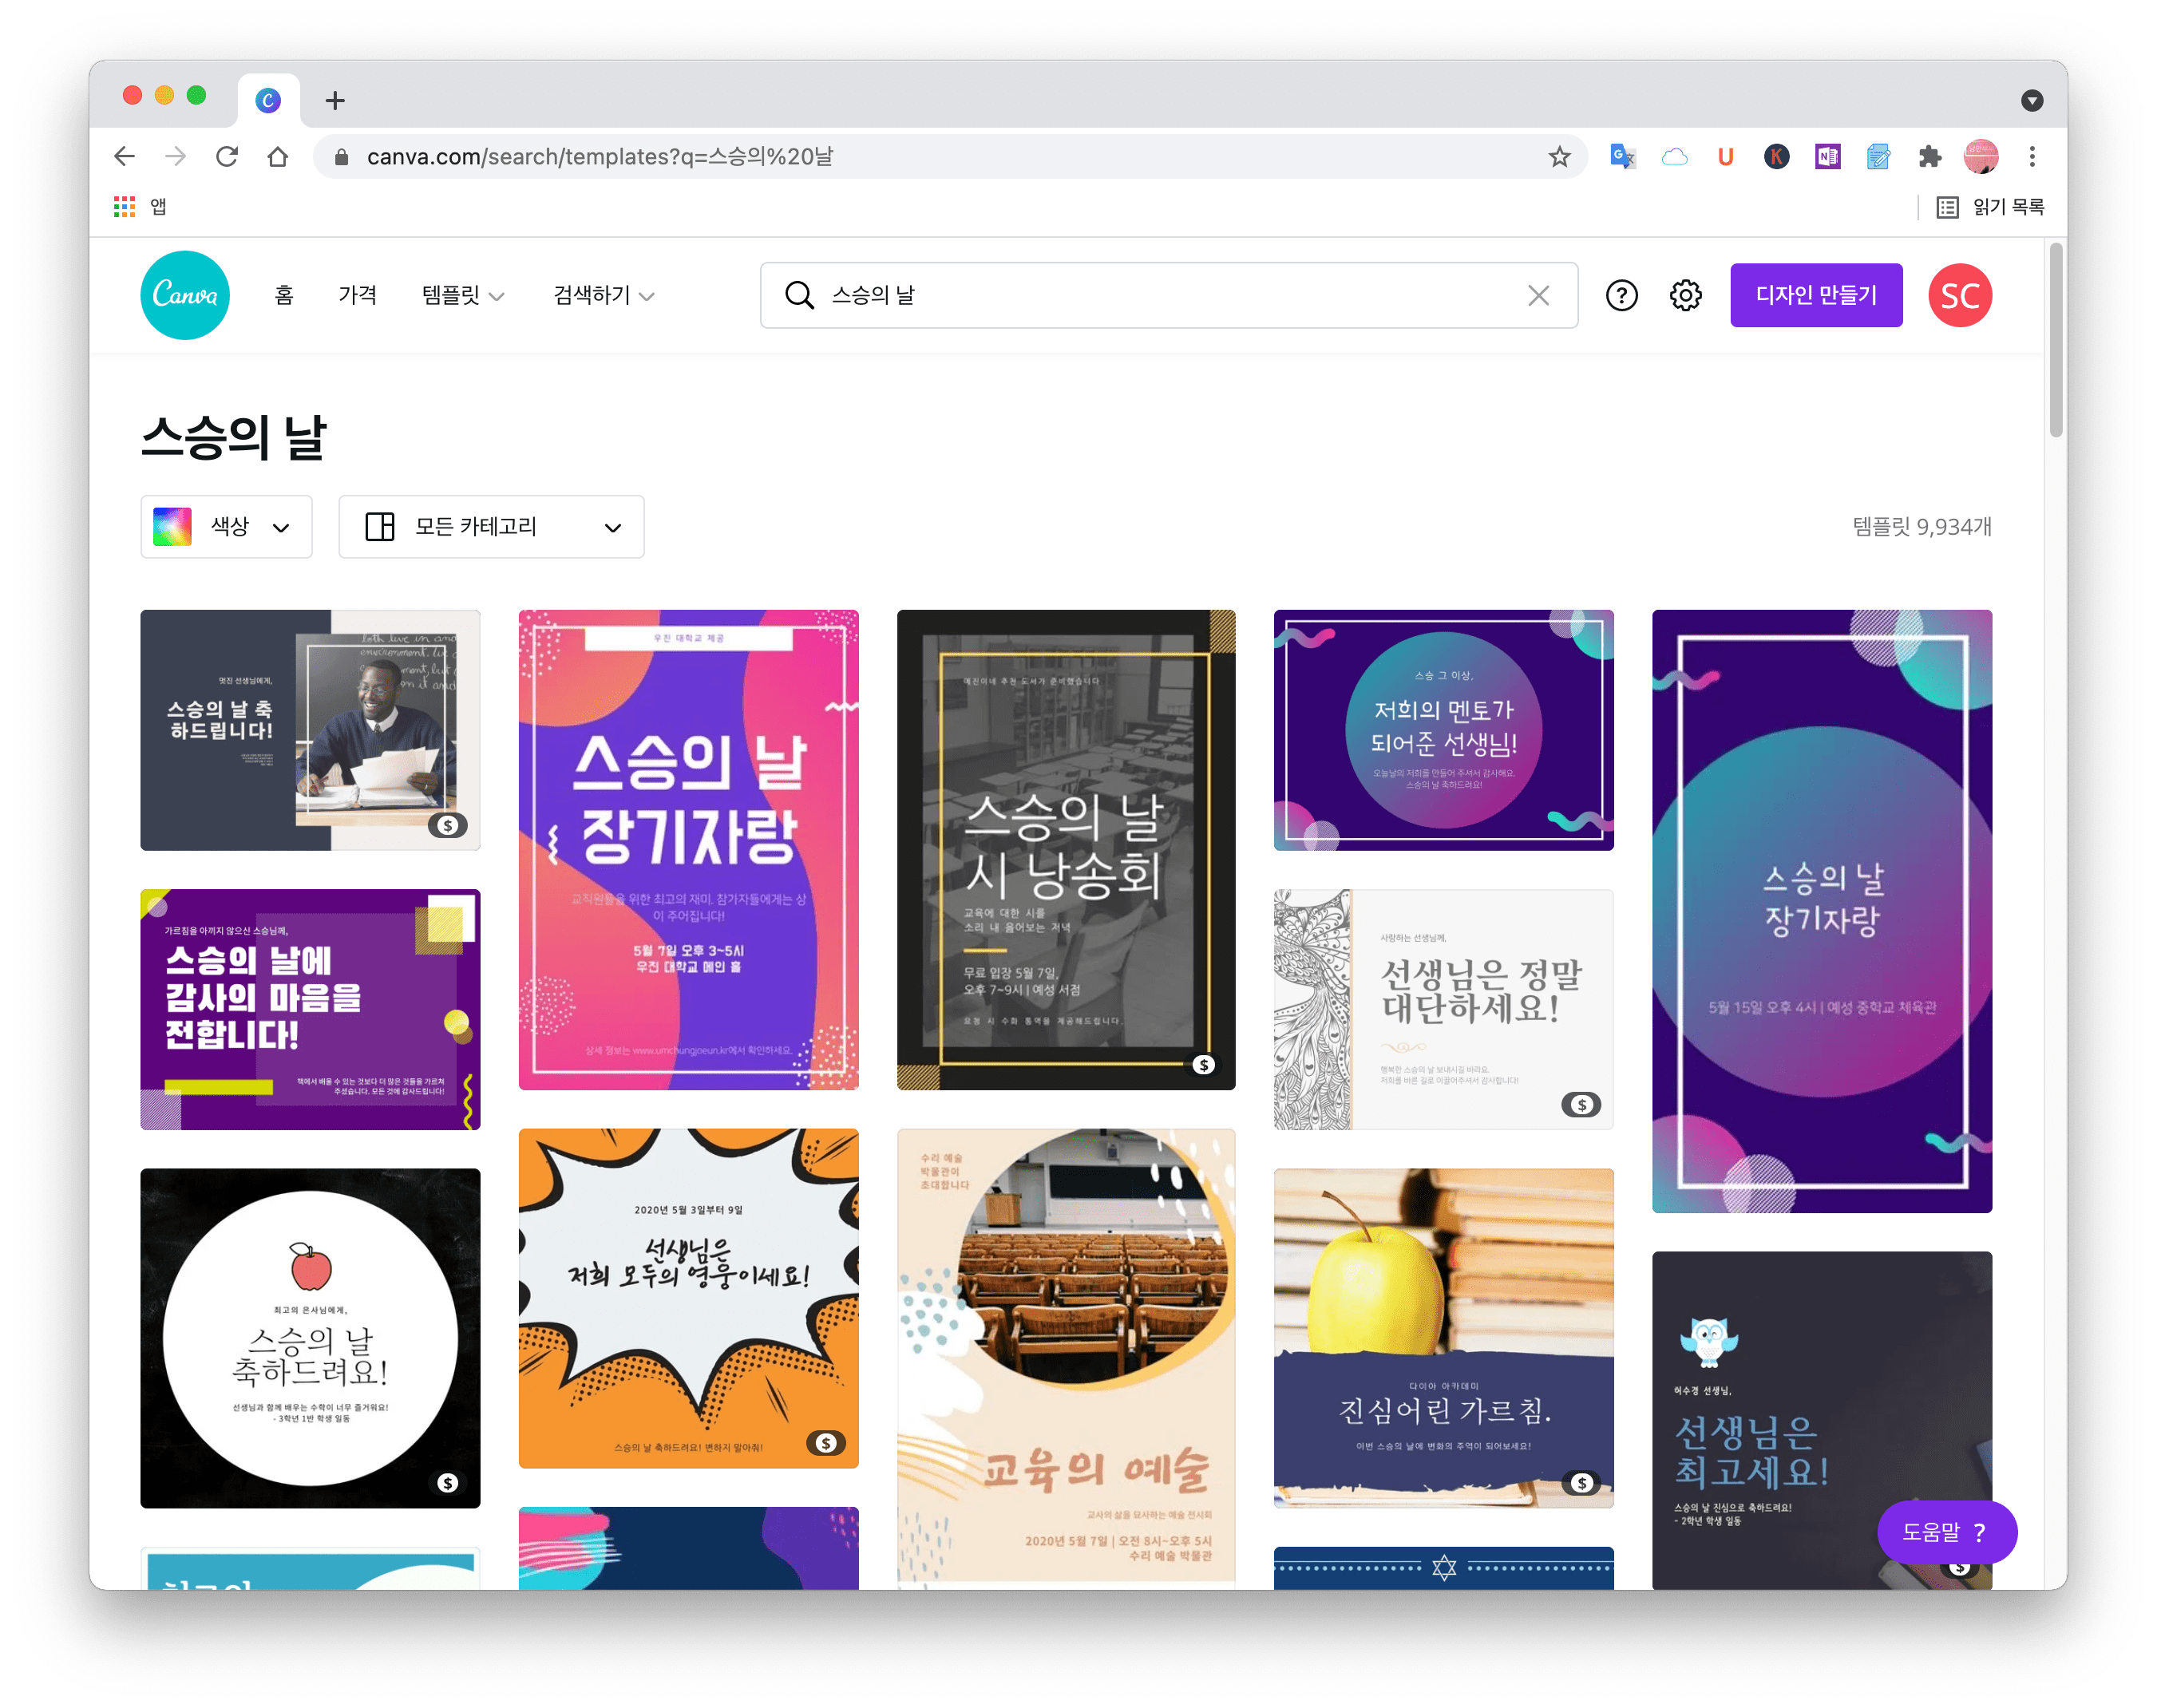Click the 도움말 help button
The height and width of the screenshot is (1708, 2157).
coord(1945,1531)
